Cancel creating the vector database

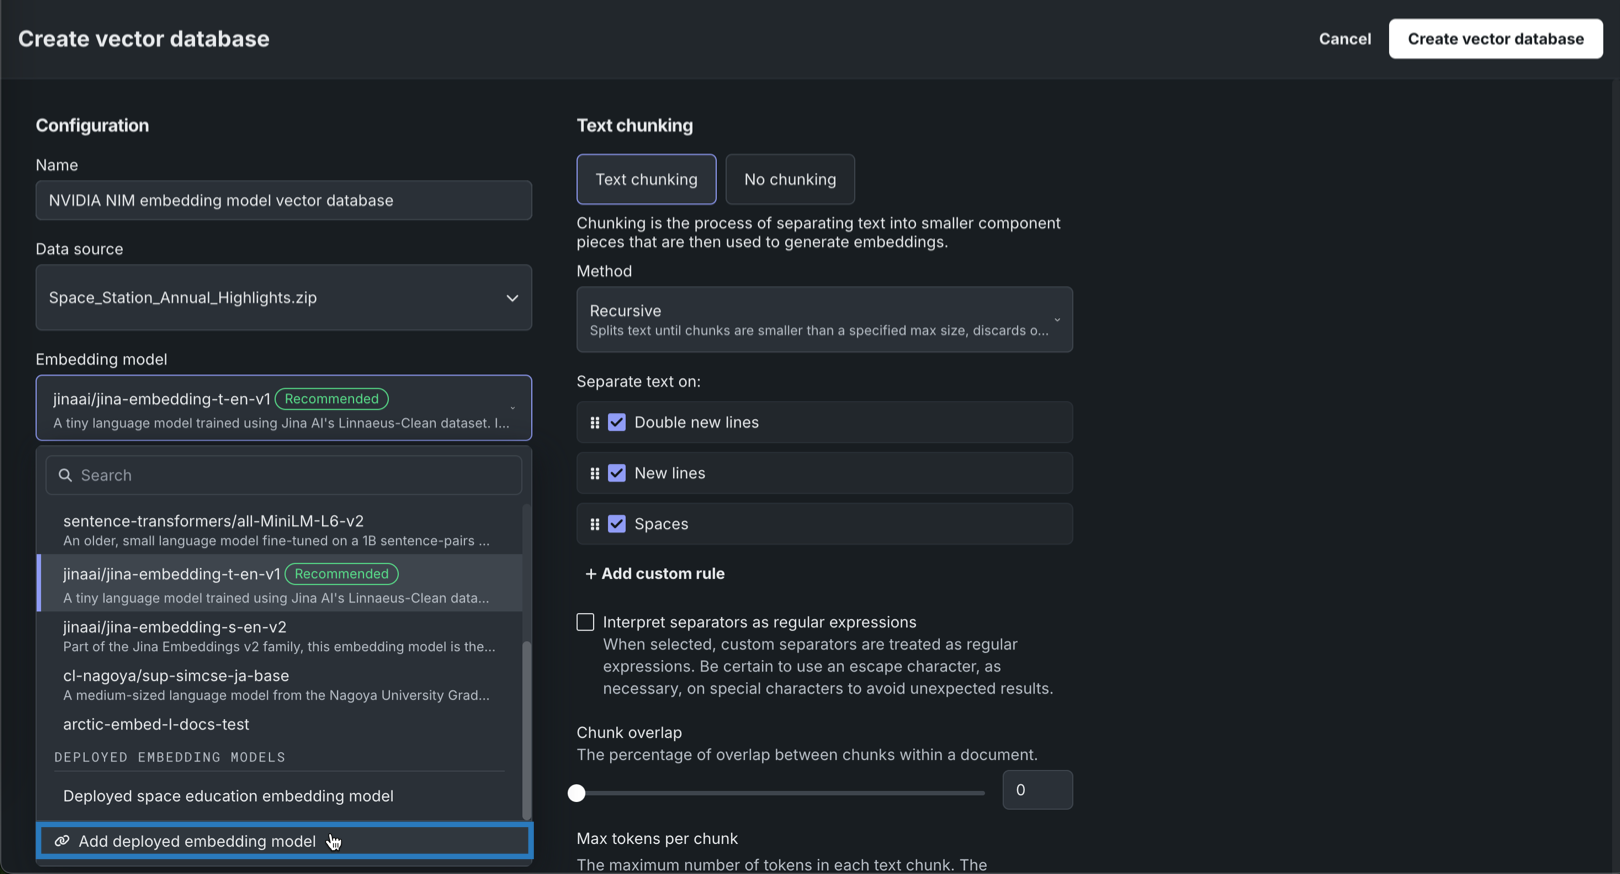pos(1344,39)
